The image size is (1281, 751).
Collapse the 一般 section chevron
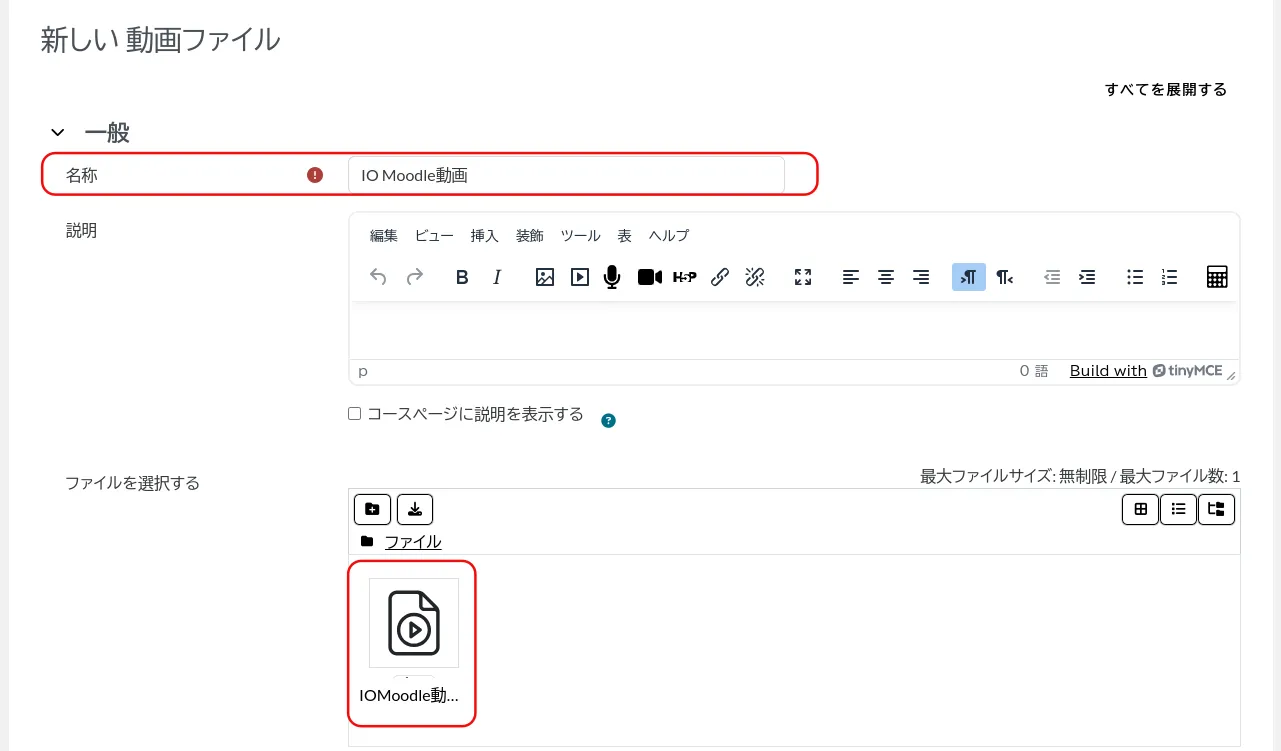tap(58, 132)
